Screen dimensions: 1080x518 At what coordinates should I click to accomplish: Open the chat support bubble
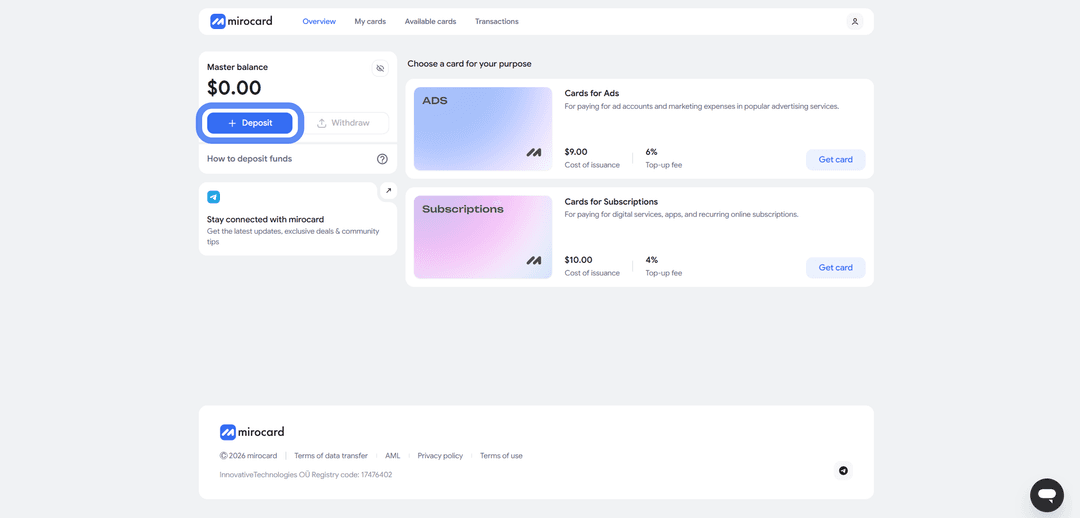pos(1047,495)
